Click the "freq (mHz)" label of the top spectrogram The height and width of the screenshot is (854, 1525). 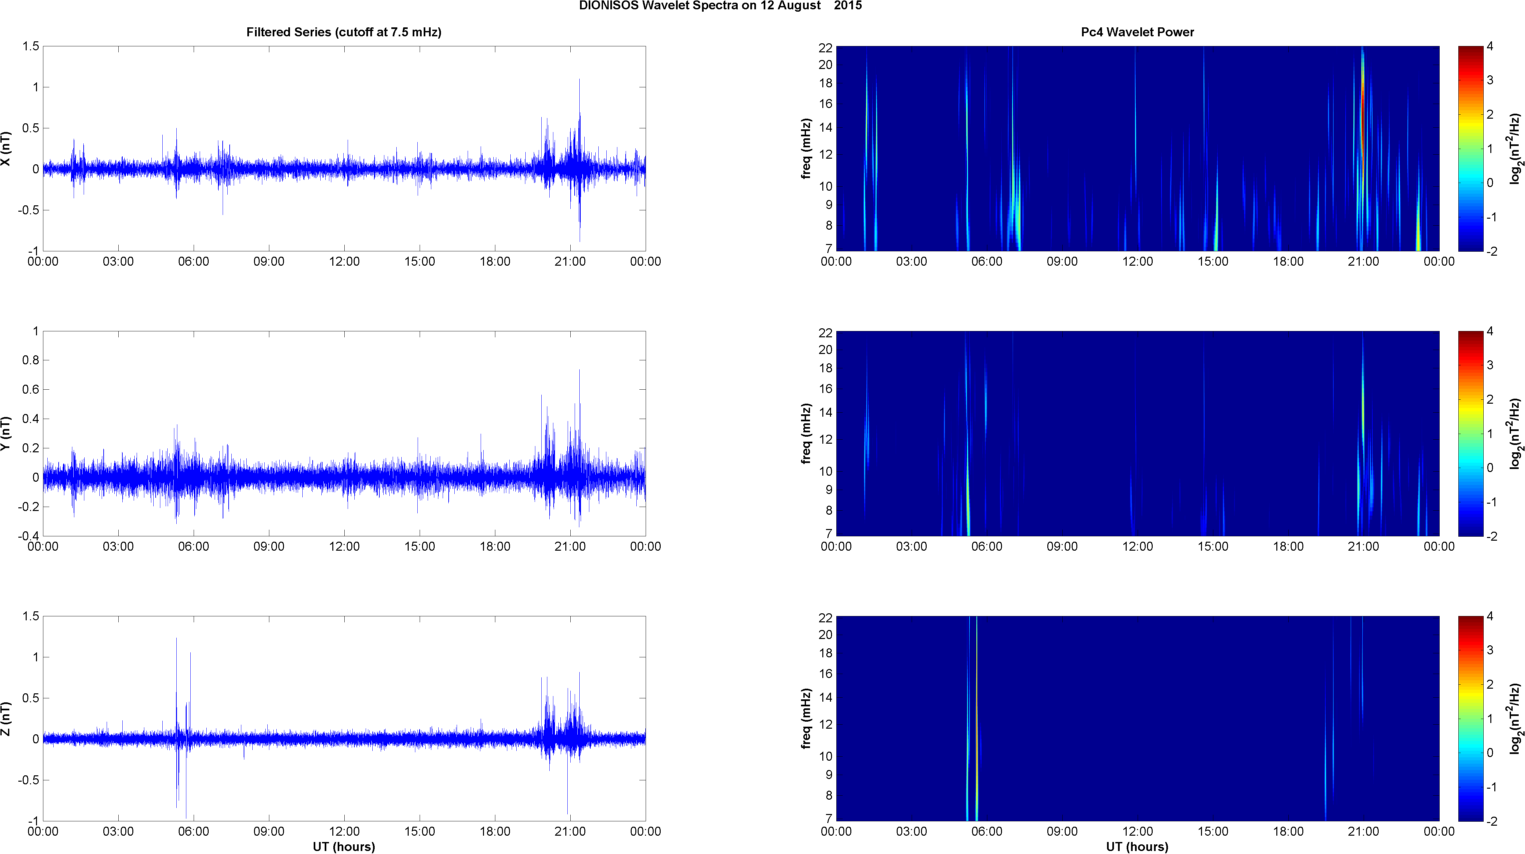(806, 149)
